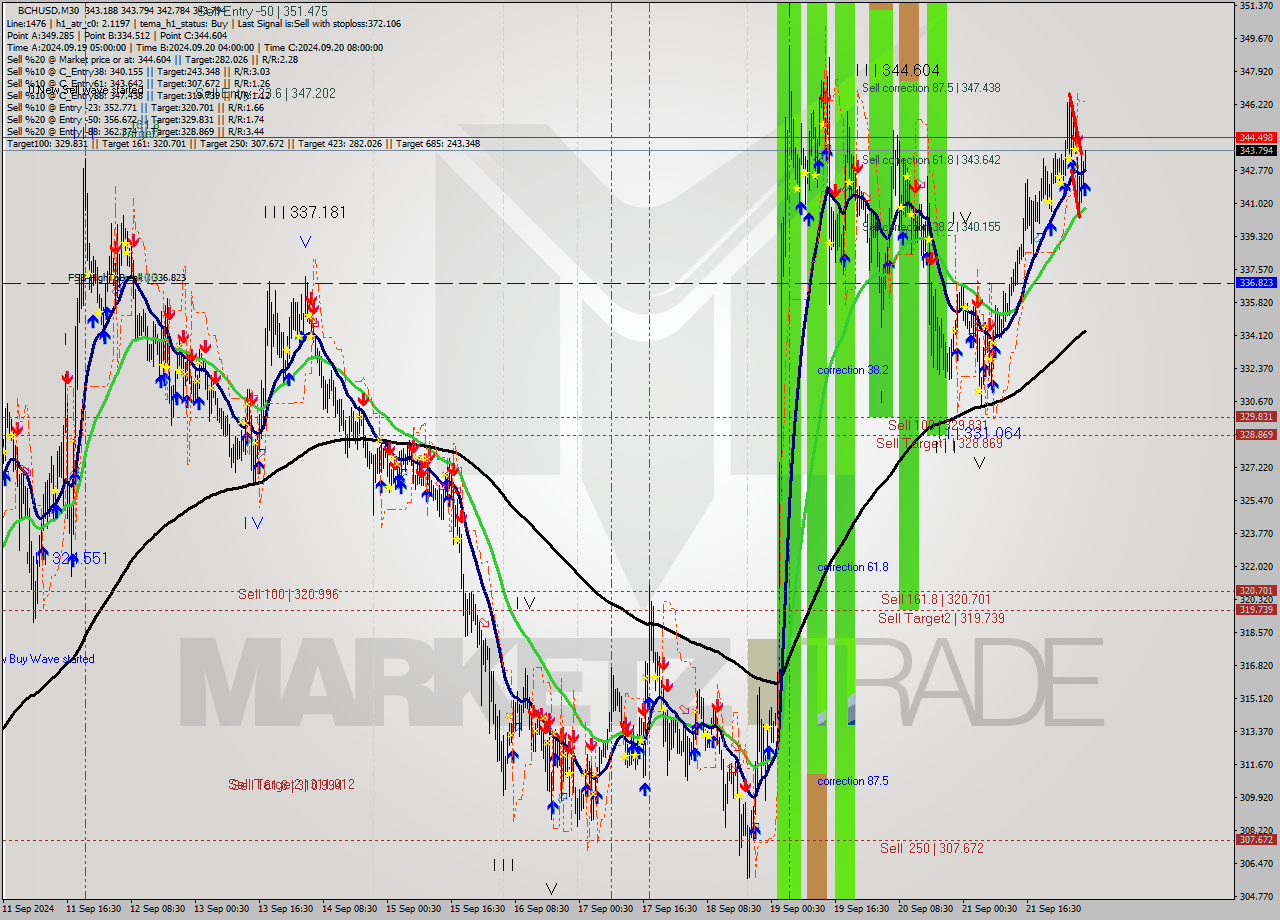Click the red 319.739 price axis tag
1280x920 pixels.
(x=1256, y=609)
